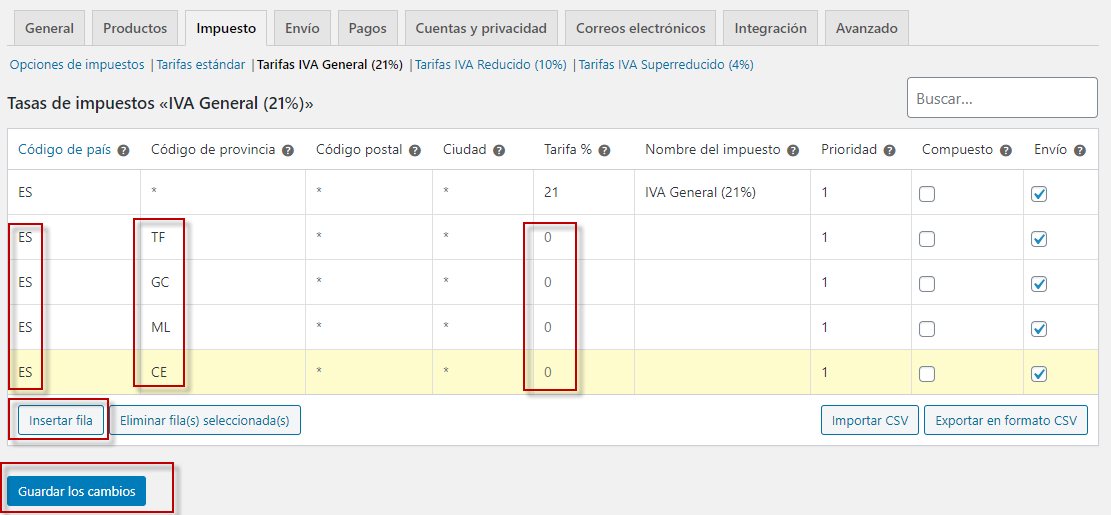Open Cuentas y privacidad tab

[x=481, y=28]
